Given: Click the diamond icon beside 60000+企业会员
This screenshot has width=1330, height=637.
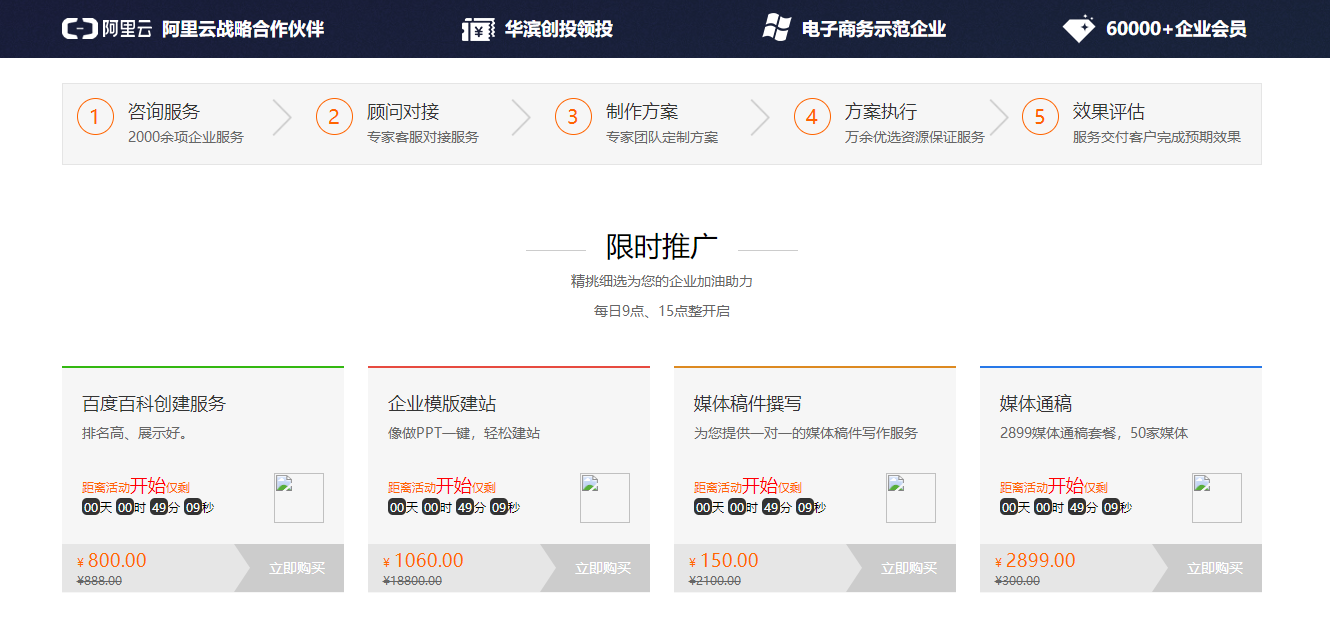Looking at the screenshot, I should click(1079, 29).
